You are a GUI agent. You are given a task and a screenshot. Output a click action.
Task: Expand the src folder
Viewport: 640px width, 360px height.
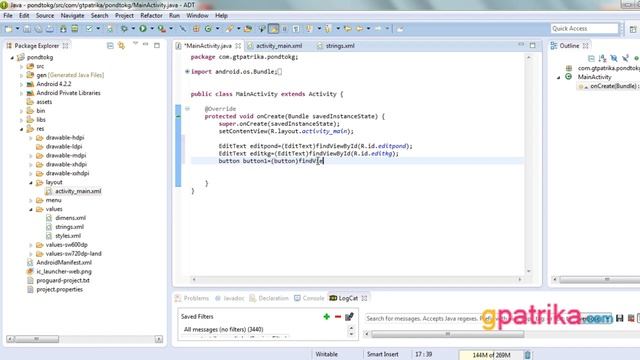pyautogui.click(x=22, y=66)
